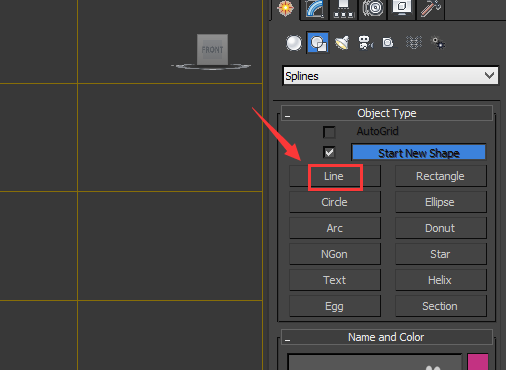506x370 pixels.
Task: Choose the Helix spline tool
Action: pyautogui.click(x=441, y=280)
